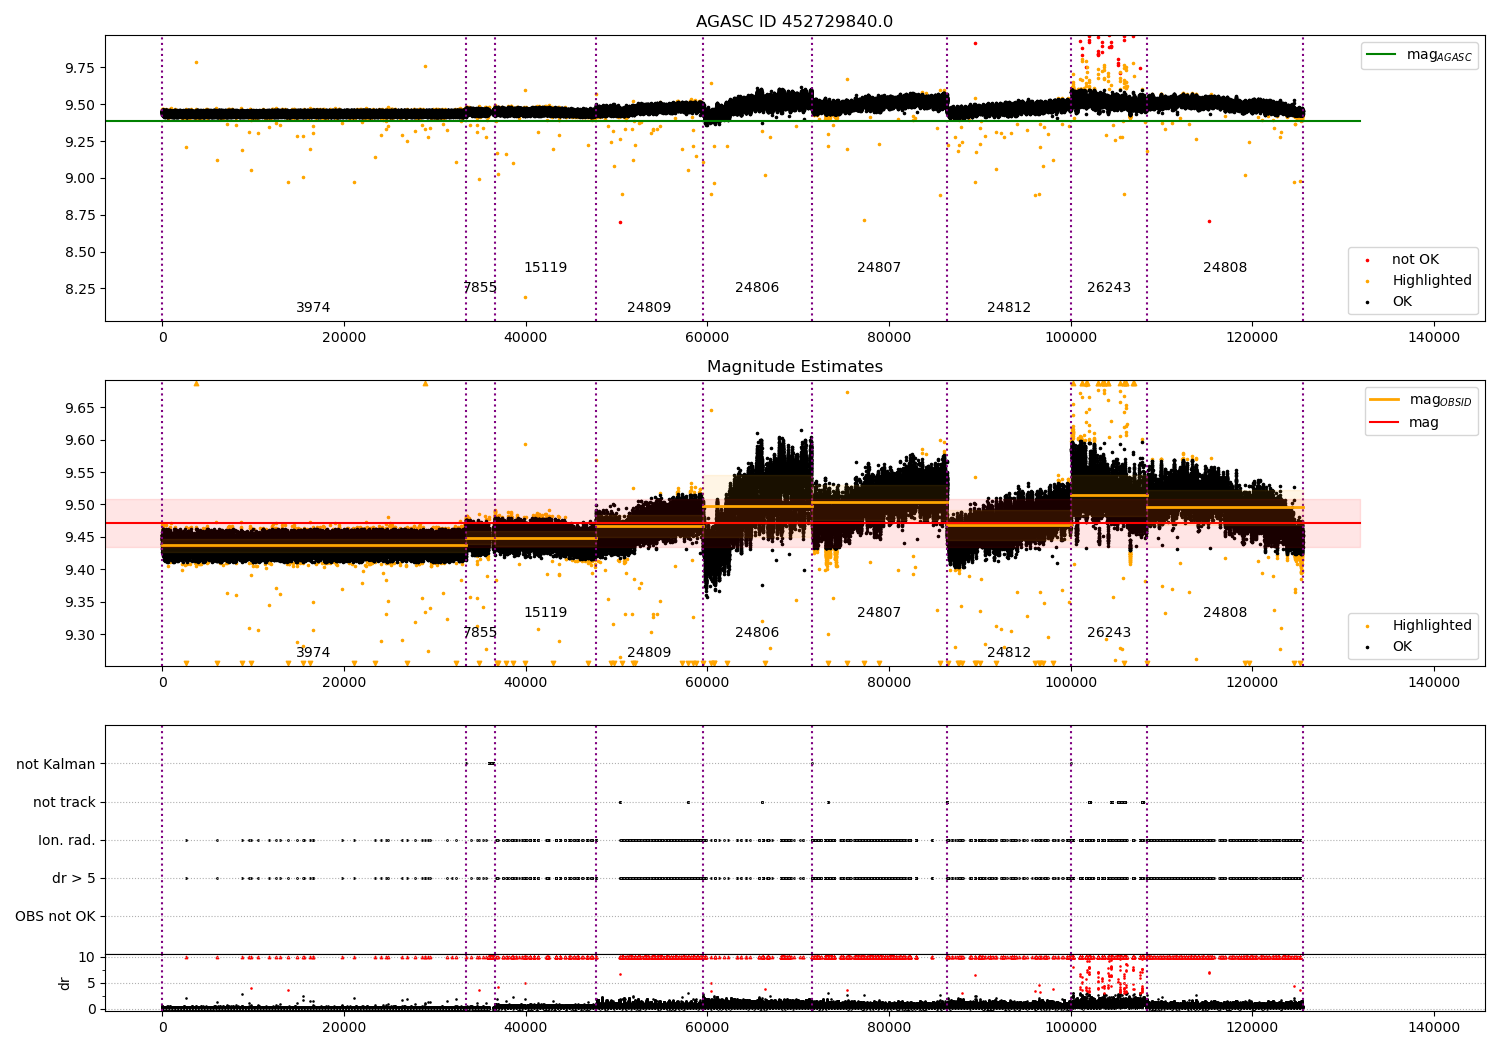Click the 8.25 y-axis tick label
This screenshot has height=1050, width=1500.
(x=80, y=289)
